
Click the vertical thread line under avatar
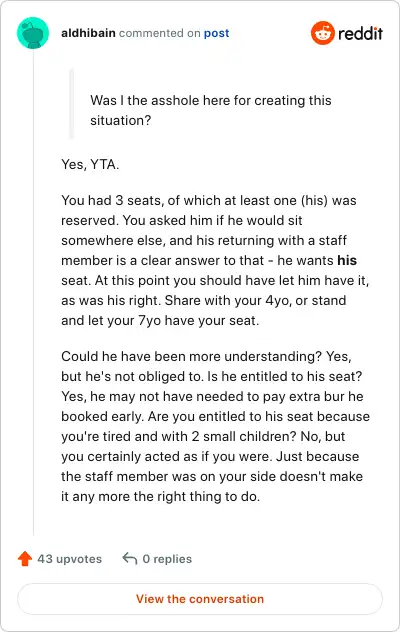click(x=33, y=292)
